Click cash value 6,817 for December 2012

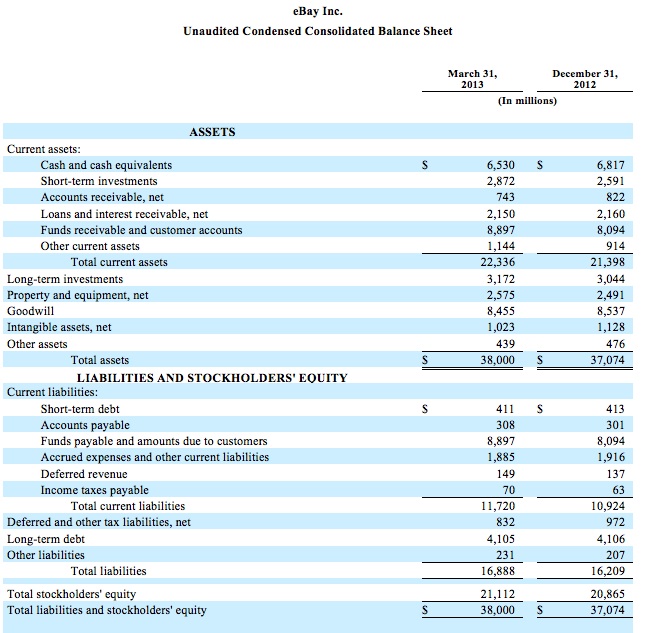click(611, 165)
